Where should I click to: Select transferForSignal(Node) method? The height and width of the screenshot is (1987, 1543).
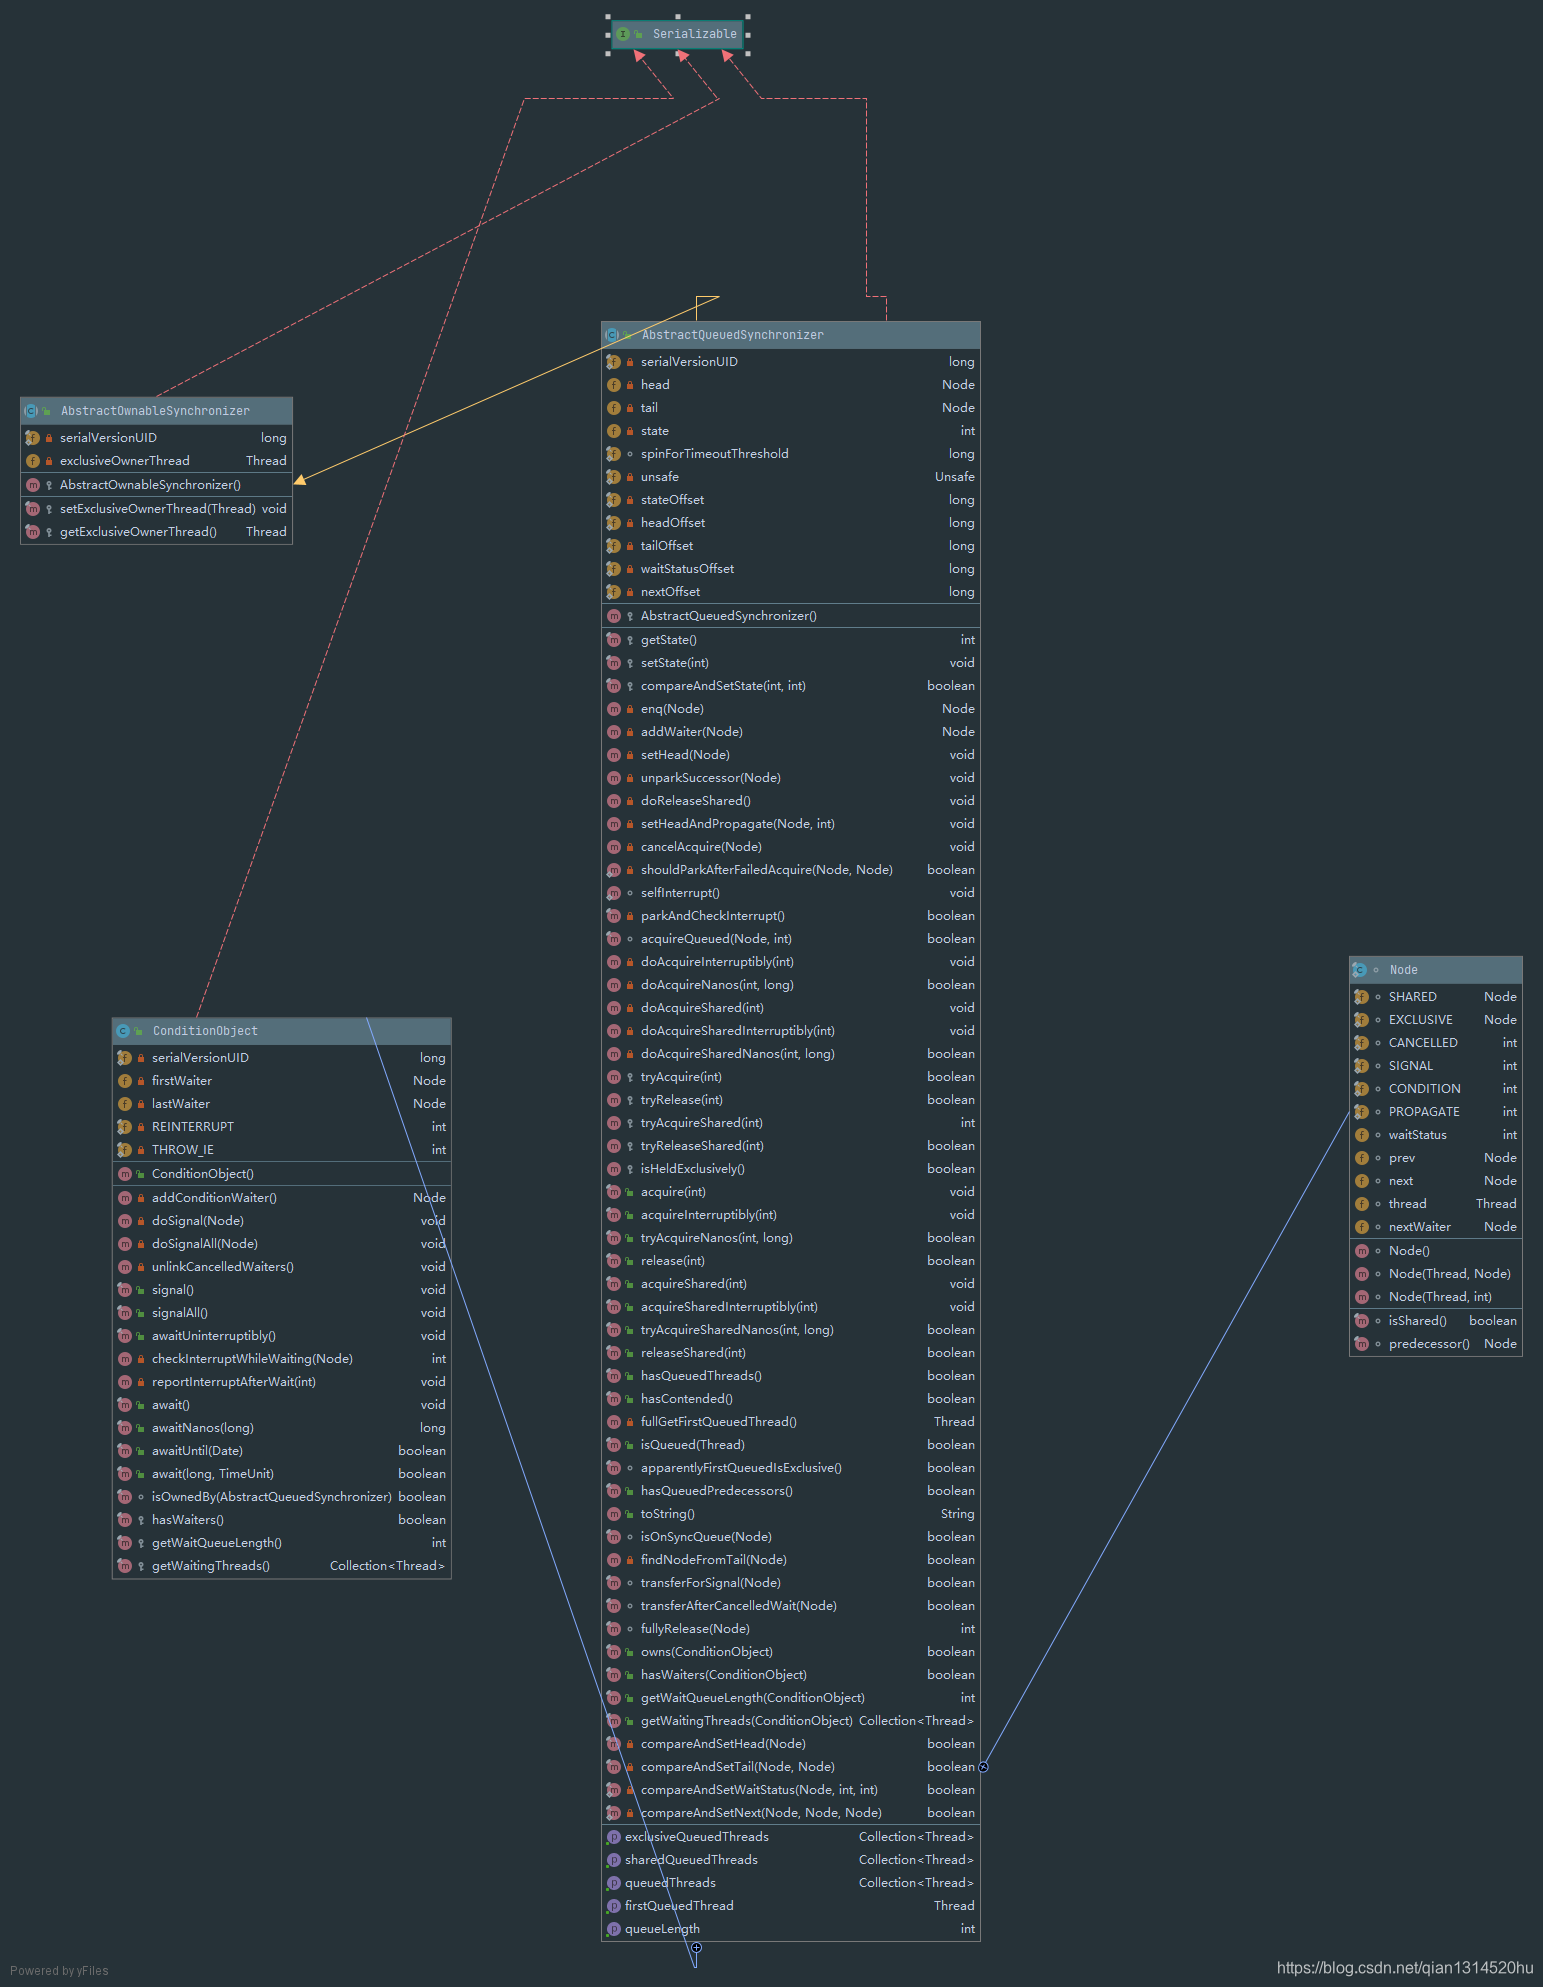point(790,1583)
